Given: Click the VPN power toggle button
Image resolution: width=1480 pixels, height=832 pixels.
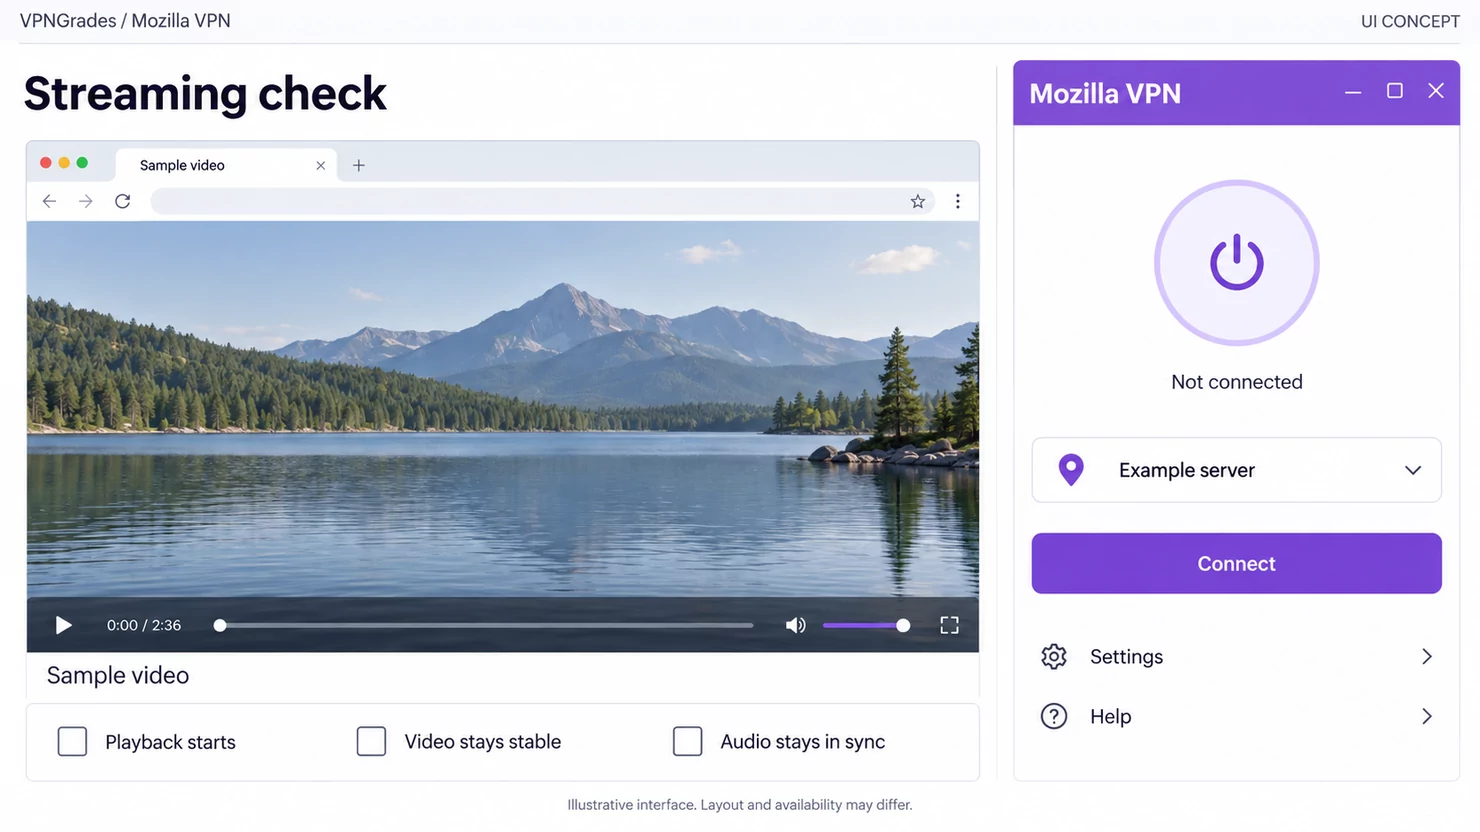Looking at the screenshot, I should (x=1237, y=263).
